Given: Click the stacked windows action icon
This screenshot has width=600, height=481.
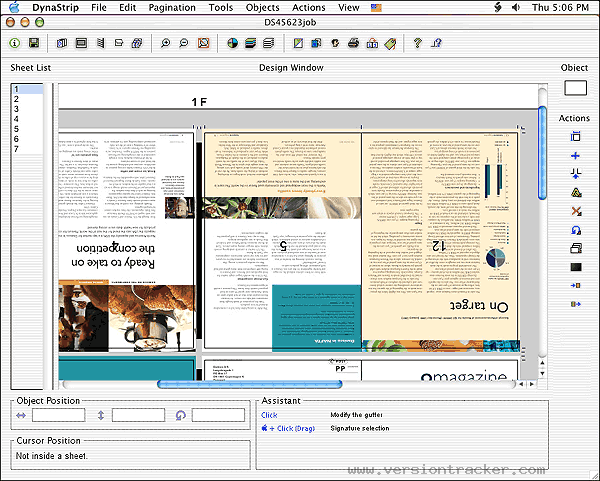Looking at the screenshot, I should pyautogui.click(x=576, y=248).
